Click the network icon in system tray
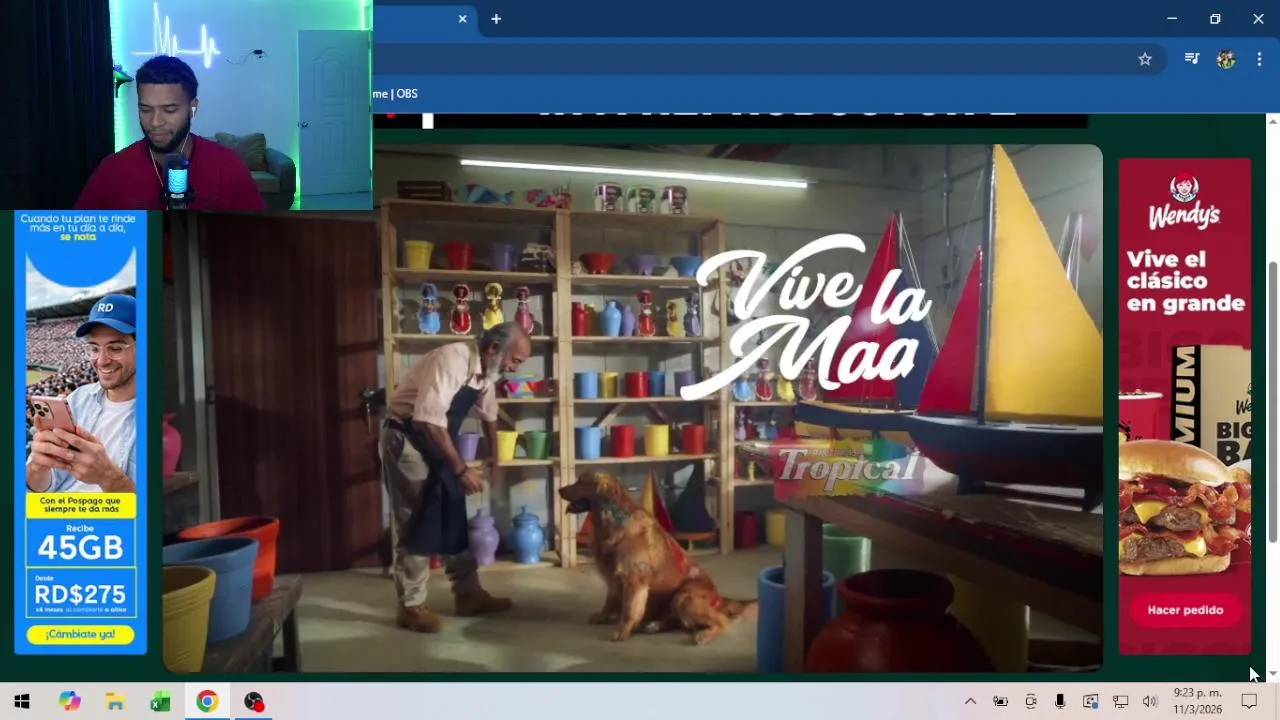Image resolution: width=1280 pixels, height=720 pixels. point(1121,702)
